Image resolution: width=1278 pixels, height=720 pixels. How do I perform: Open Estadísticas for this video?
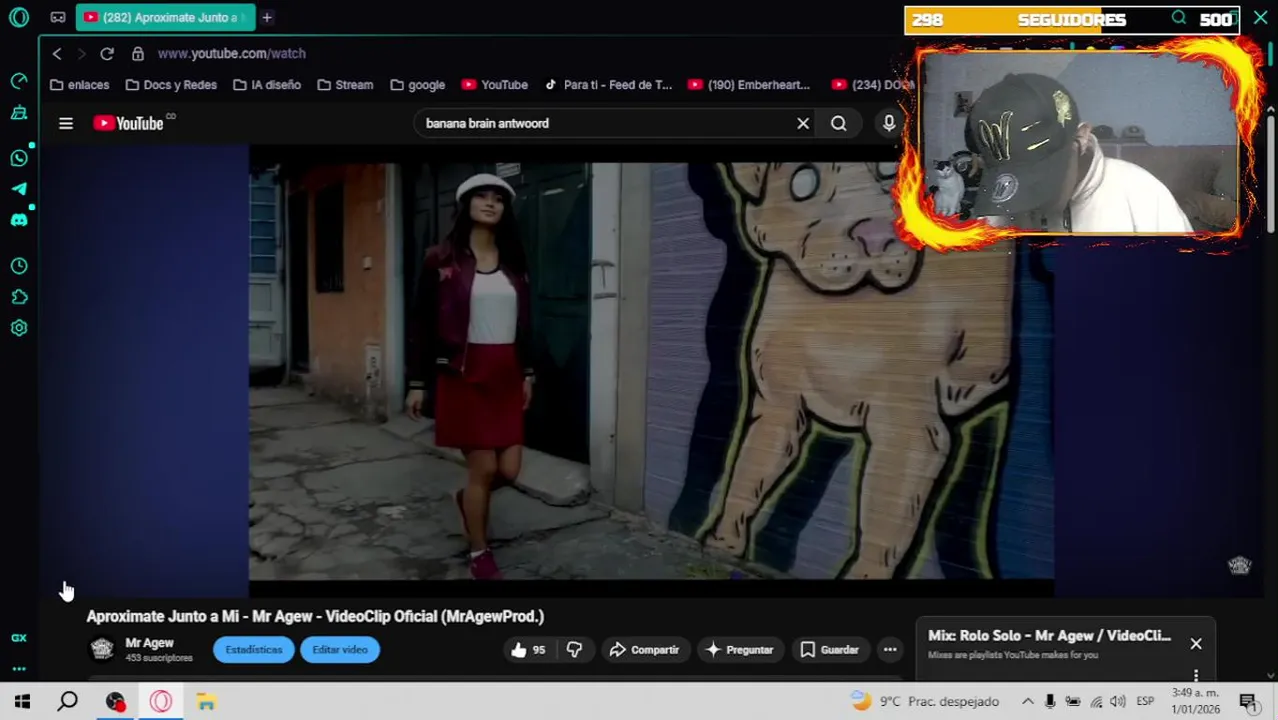(254, 650)
